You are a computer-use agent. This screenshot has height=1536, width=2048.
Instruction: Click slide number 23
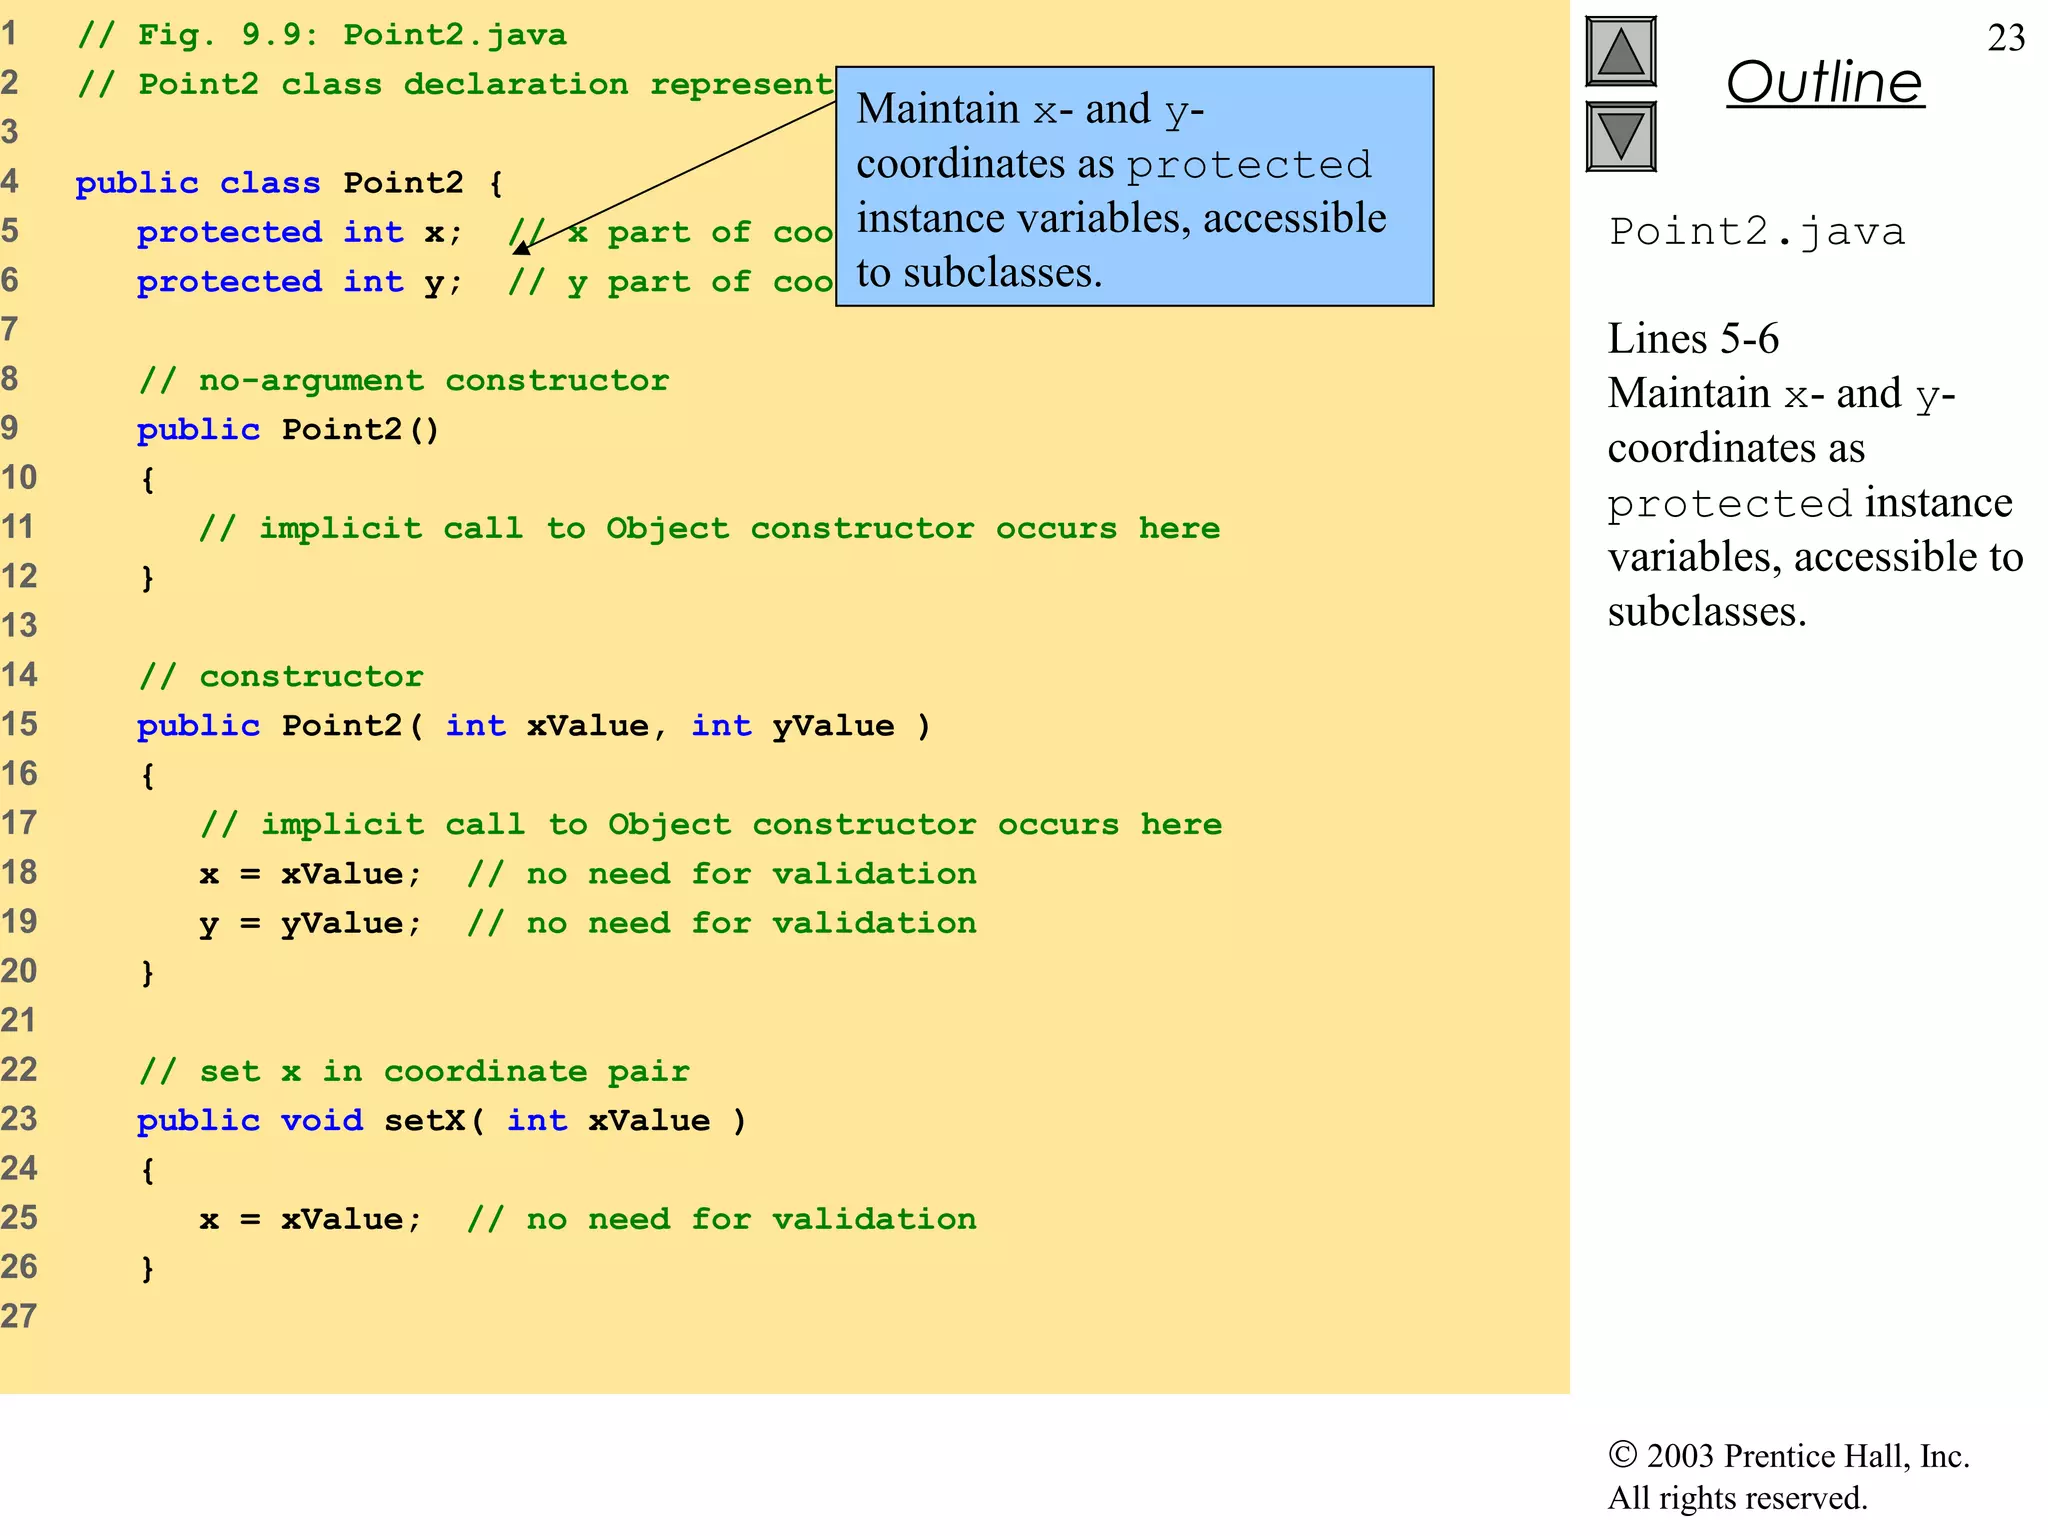(x=2005, y=38)
